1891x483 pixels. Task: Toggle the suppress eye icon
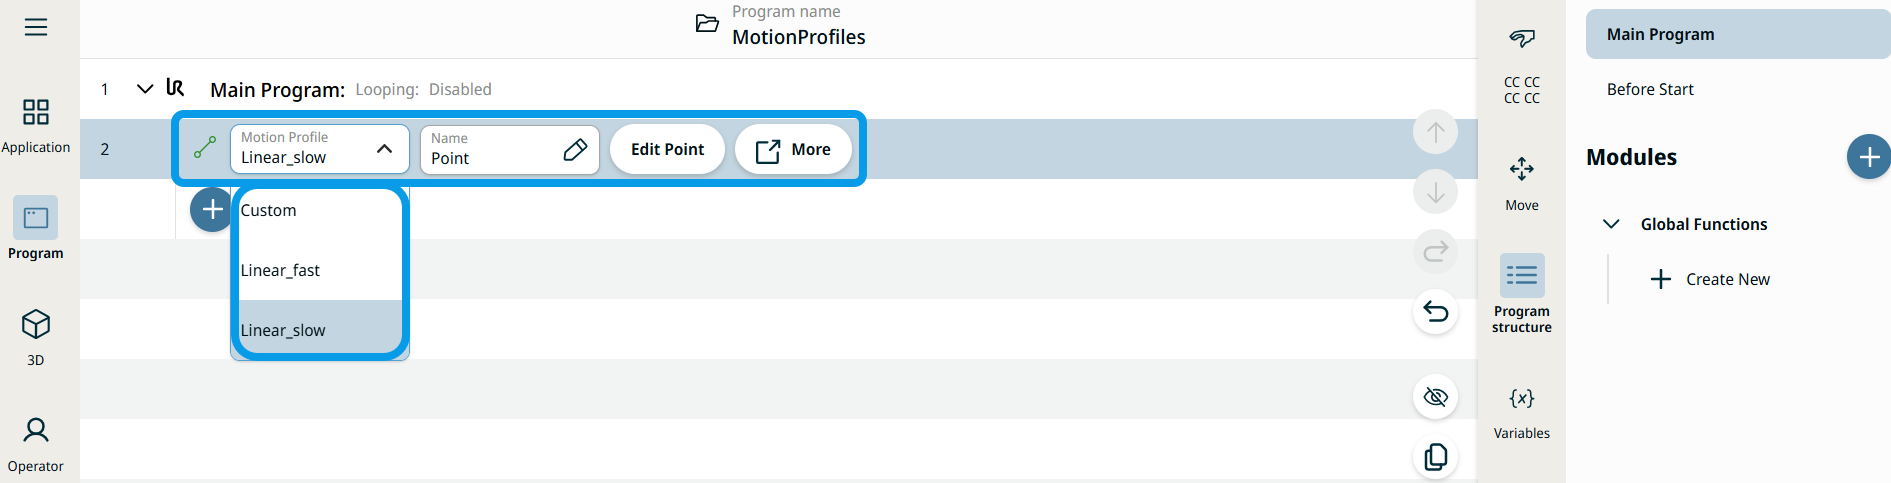click(1435, 397)
